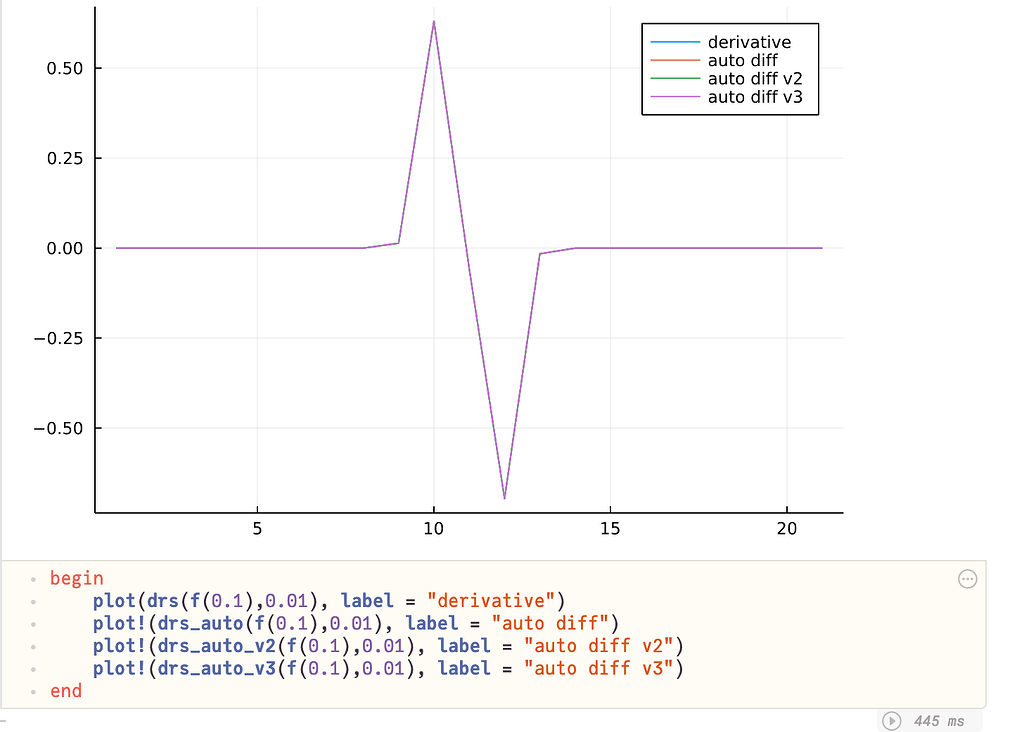Click the auto diff v3 legend label
The height and width of the screenshot is (732, 1024).
pos(753,97)
